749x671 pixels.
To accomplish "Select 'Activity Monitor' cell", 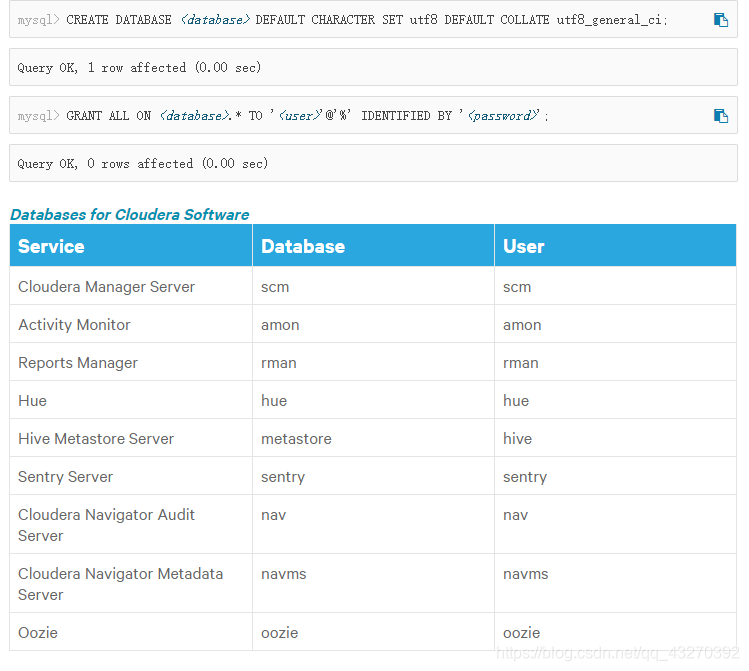I will click(x=131, y=324).
